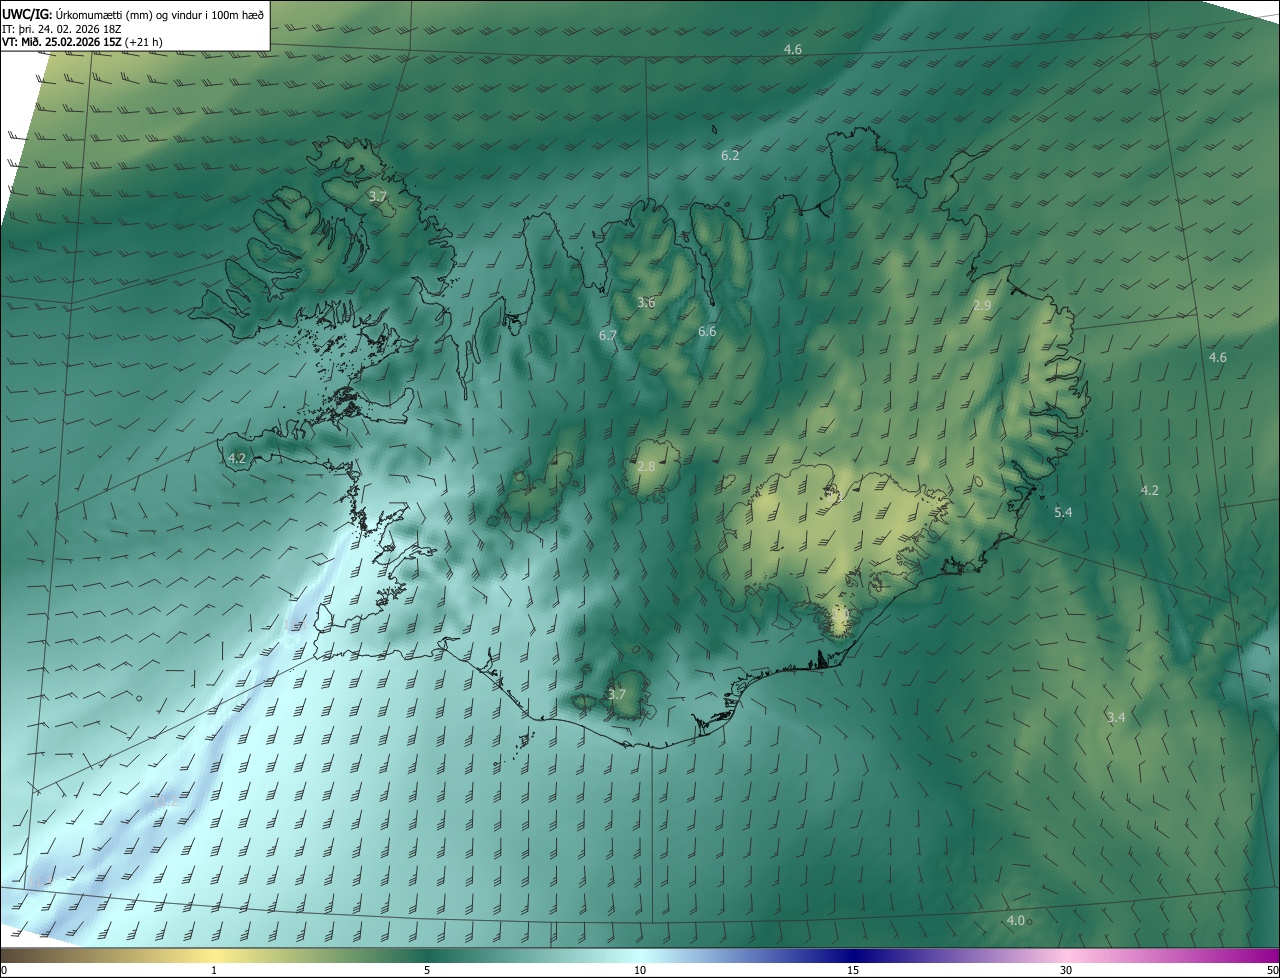Click the 6.7 value on the map
This screenshot has height=978, width=1280.
(607, 336)
